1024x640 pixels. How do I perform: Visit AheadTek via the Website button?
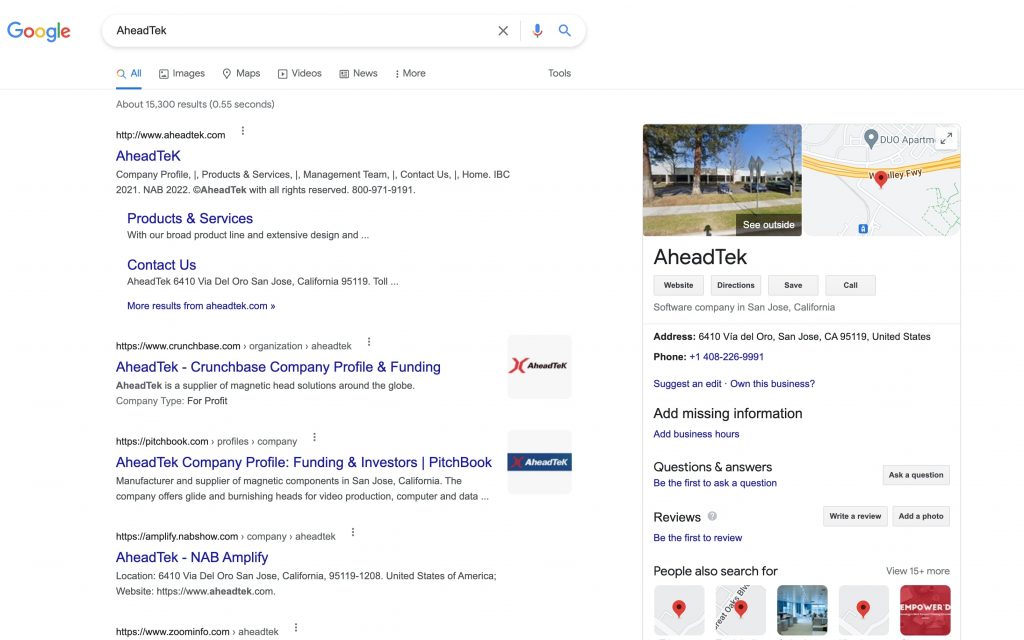pyautogui.click(x=679, y=285)
